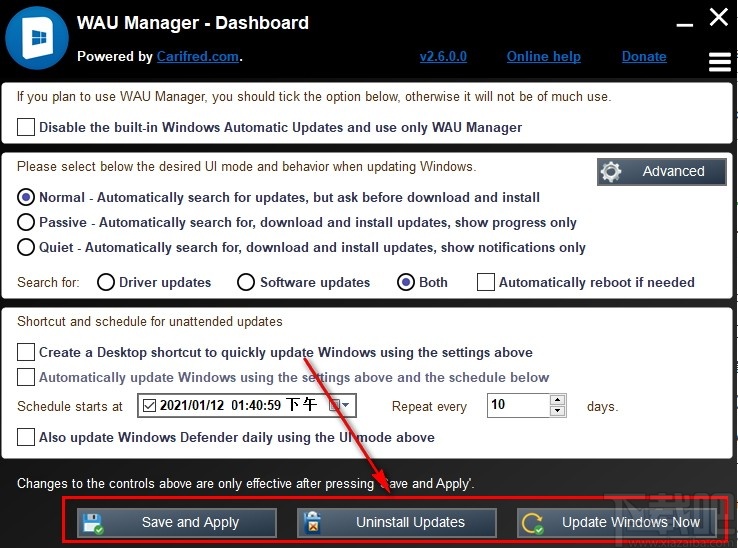Toggle the schedule date checkbox
The width and height of the screenshot is (738, 548).
(149, 405)
